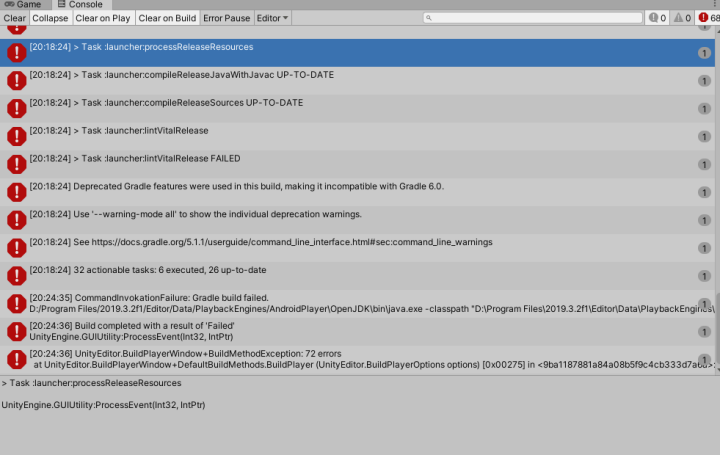Viewport: 720px width, 455px height.
Task: Toggle info message filter showing 0
Action: [657, 18]
